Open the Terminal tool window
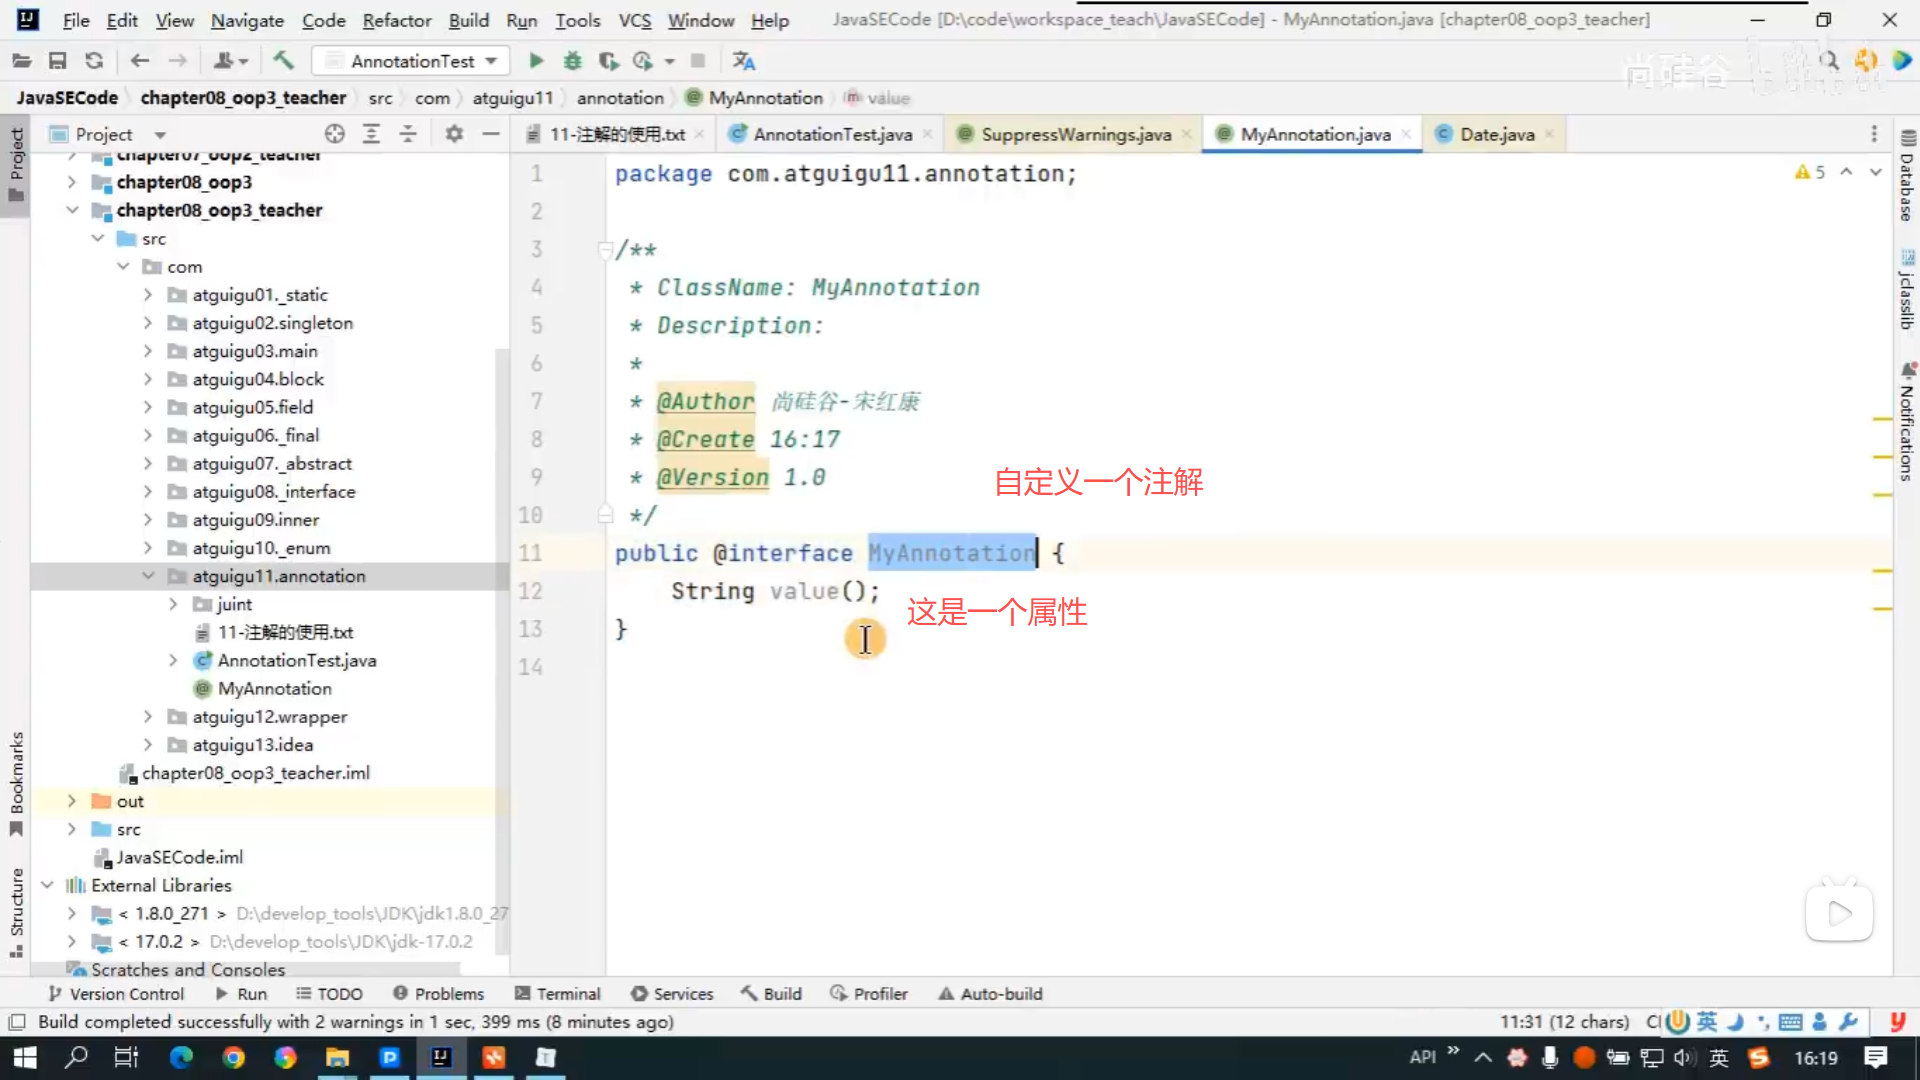The width and height of the screenshot is (1920, 1080). [x=557, y=994]
